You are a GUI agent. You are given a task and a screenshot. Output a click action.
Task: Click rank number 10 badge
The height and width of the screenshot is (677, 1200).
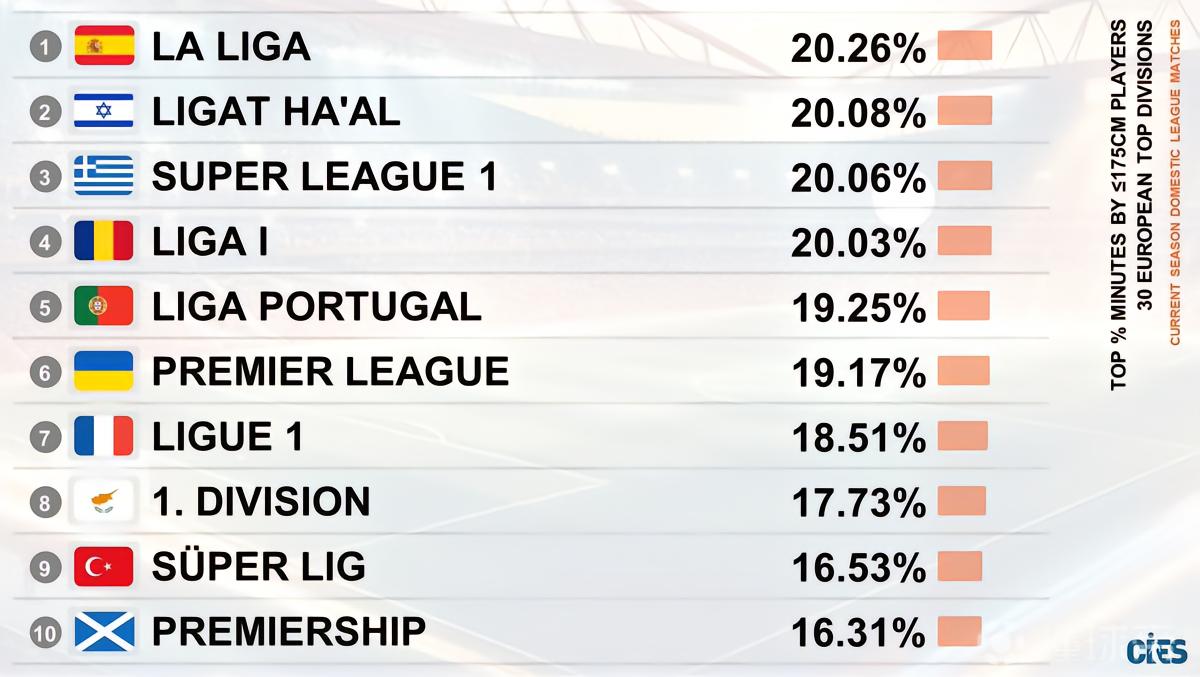click(46, 633)
